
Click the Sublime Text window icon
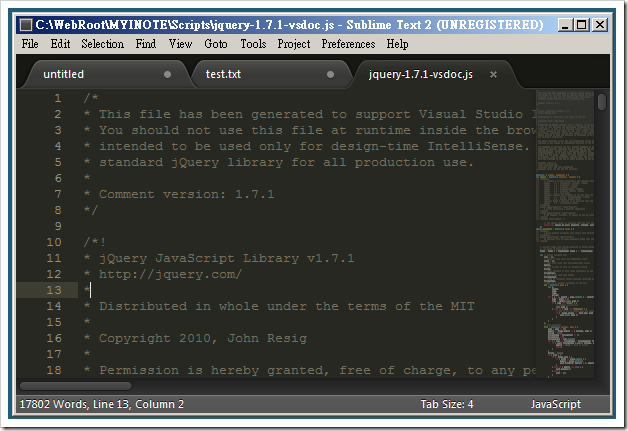26,25
